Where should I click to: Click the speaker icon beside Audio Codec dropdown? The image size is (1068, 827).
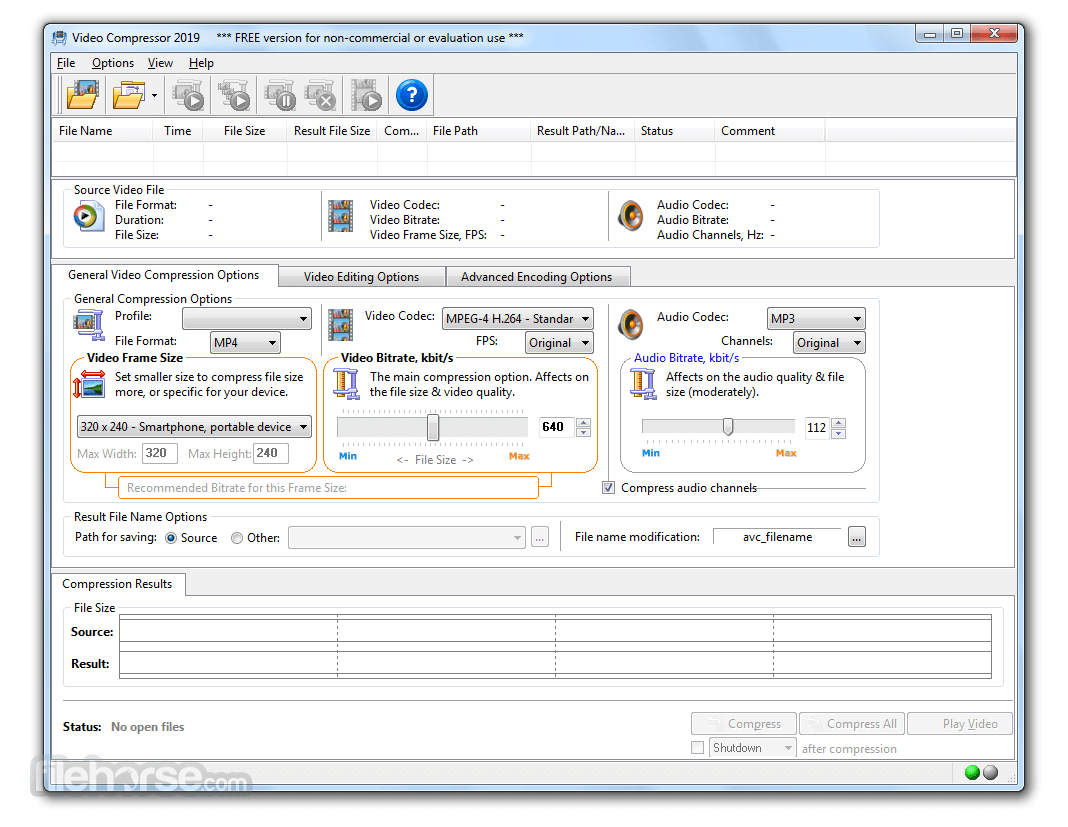[x=631, y=324]
